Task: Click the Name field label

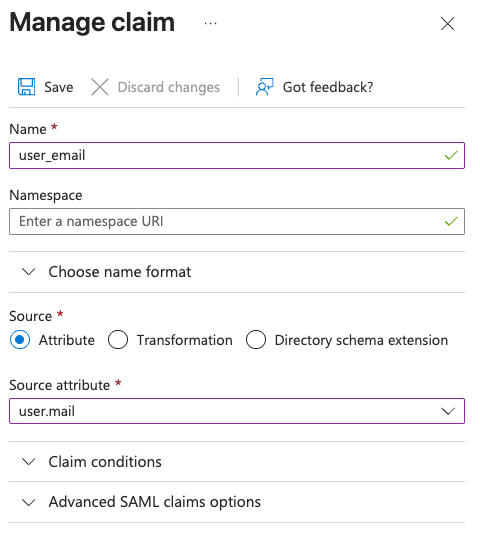Action: coord(28,129)
